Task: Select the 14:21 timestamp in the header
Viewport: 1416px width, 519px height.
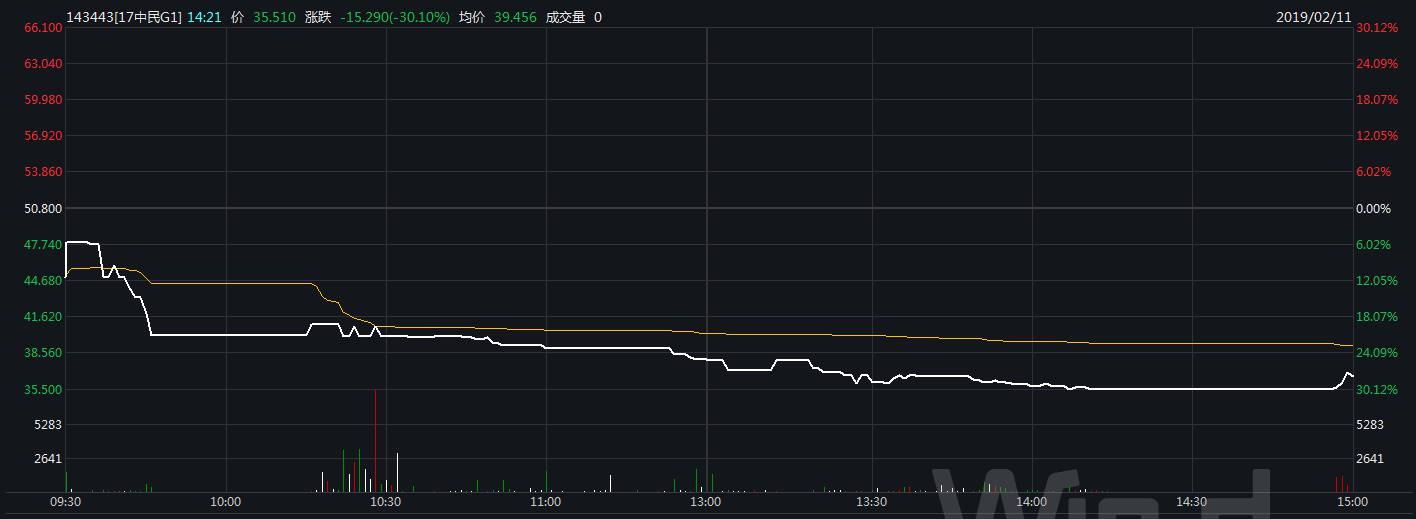Action: (x=202, y=17)
